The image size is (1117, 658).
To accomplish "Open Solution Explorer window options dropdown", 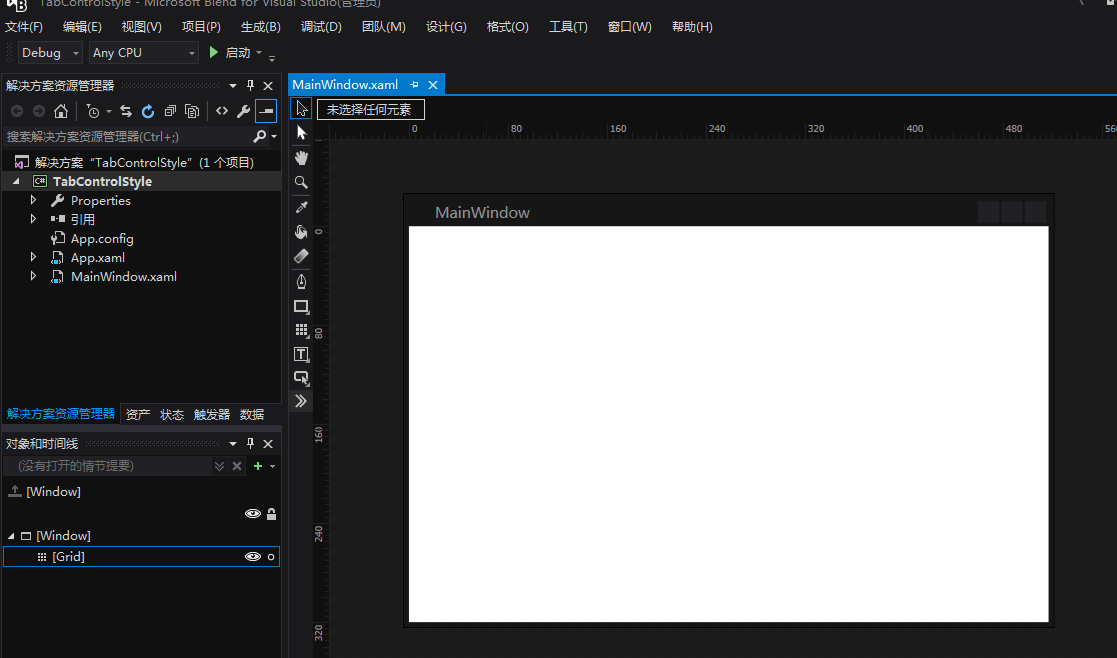I will pyautogui.click(x=233, y=85).
